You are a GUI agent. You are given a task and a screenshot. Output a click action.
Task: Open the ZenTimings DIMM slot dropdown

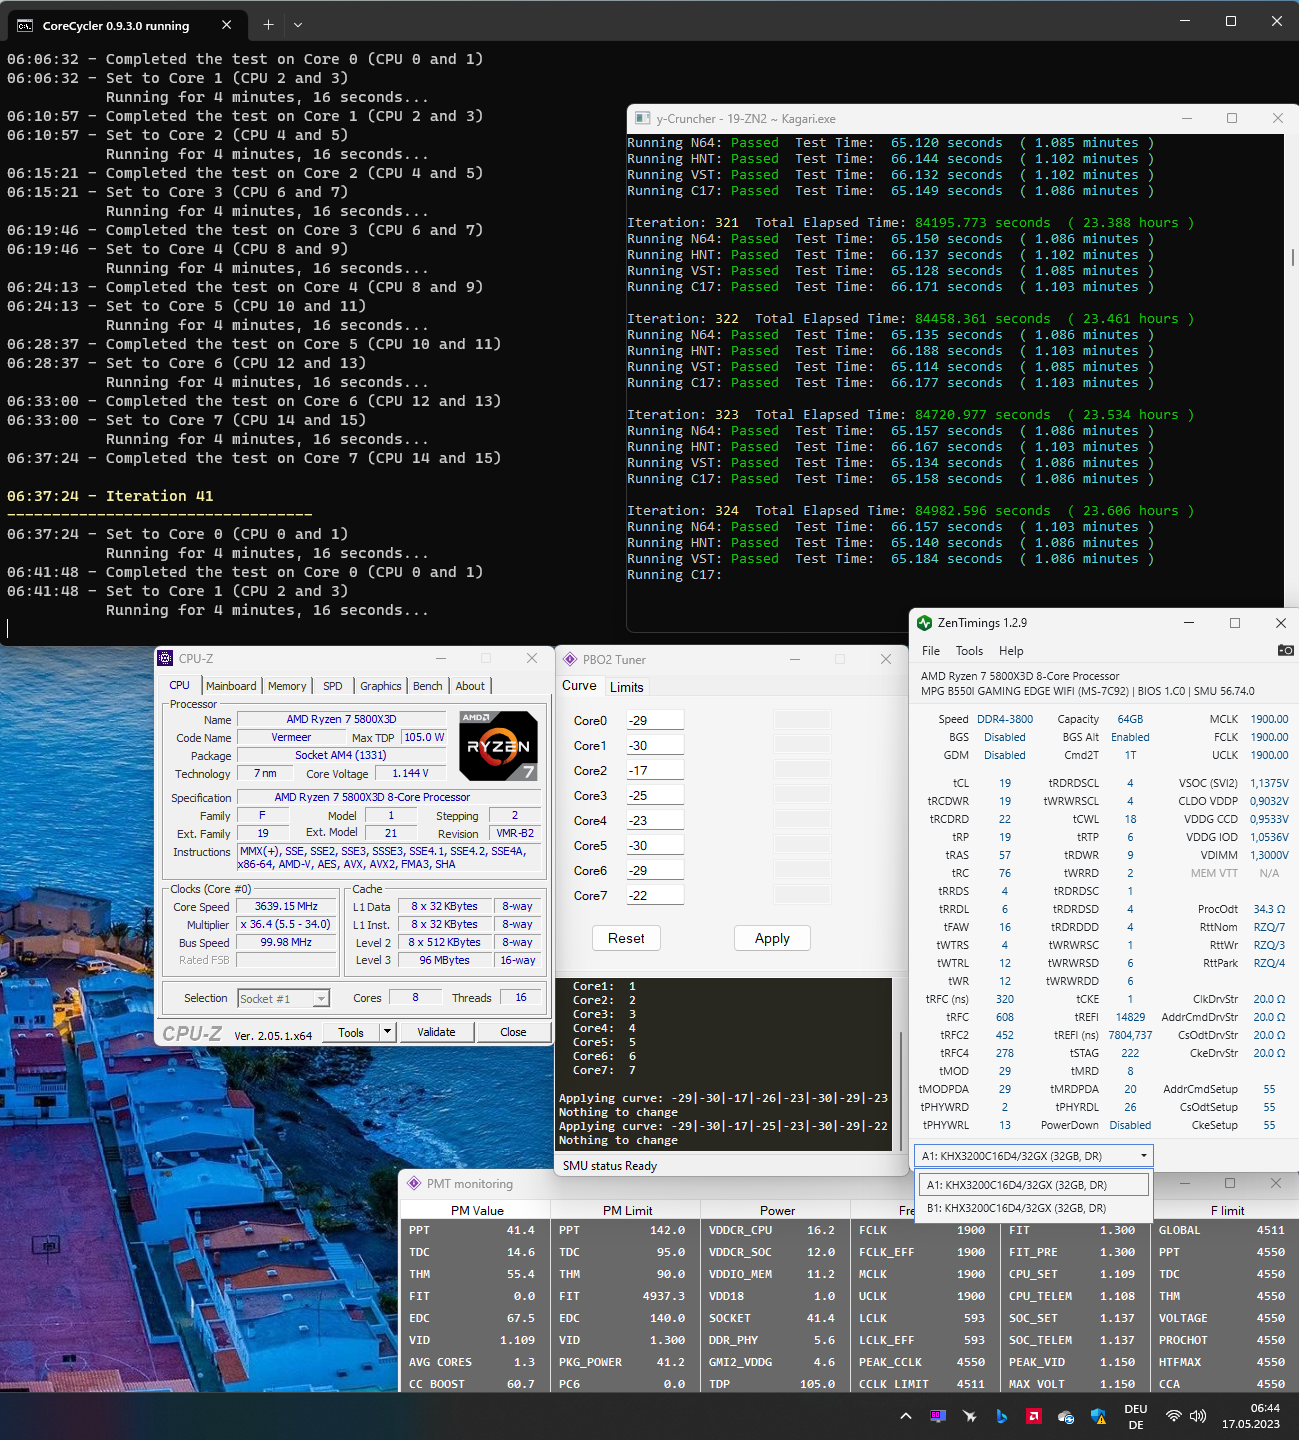(x=1034, y=1155)
